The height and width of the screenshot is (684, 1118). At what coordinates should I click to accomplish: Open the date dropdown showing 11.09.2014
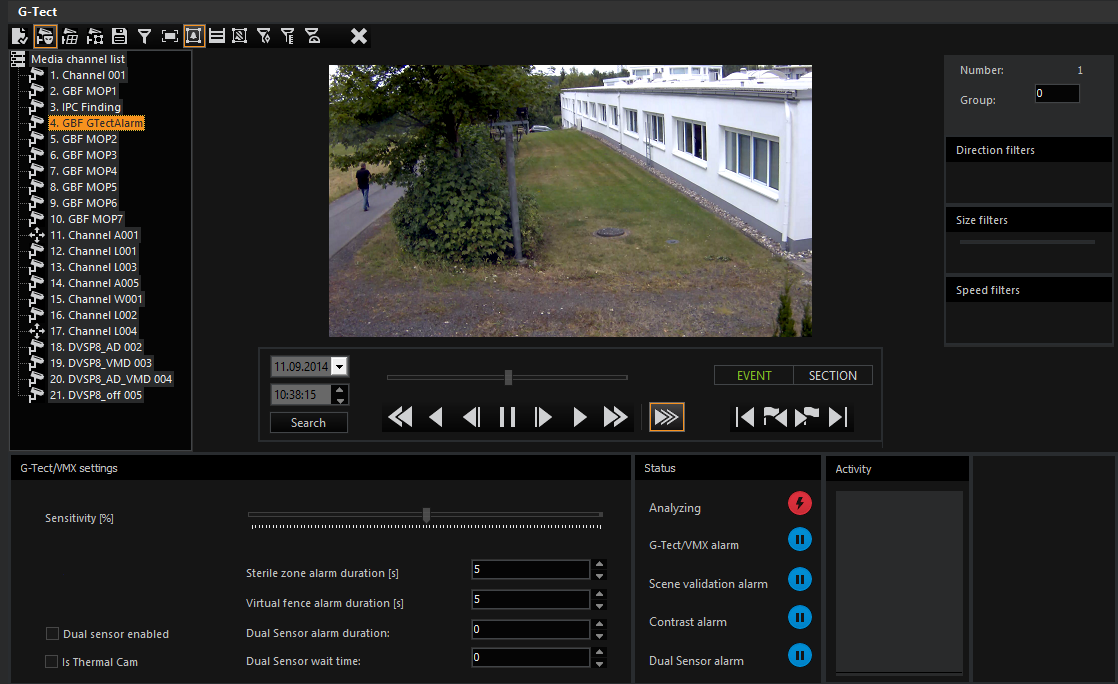pos(339,367)
